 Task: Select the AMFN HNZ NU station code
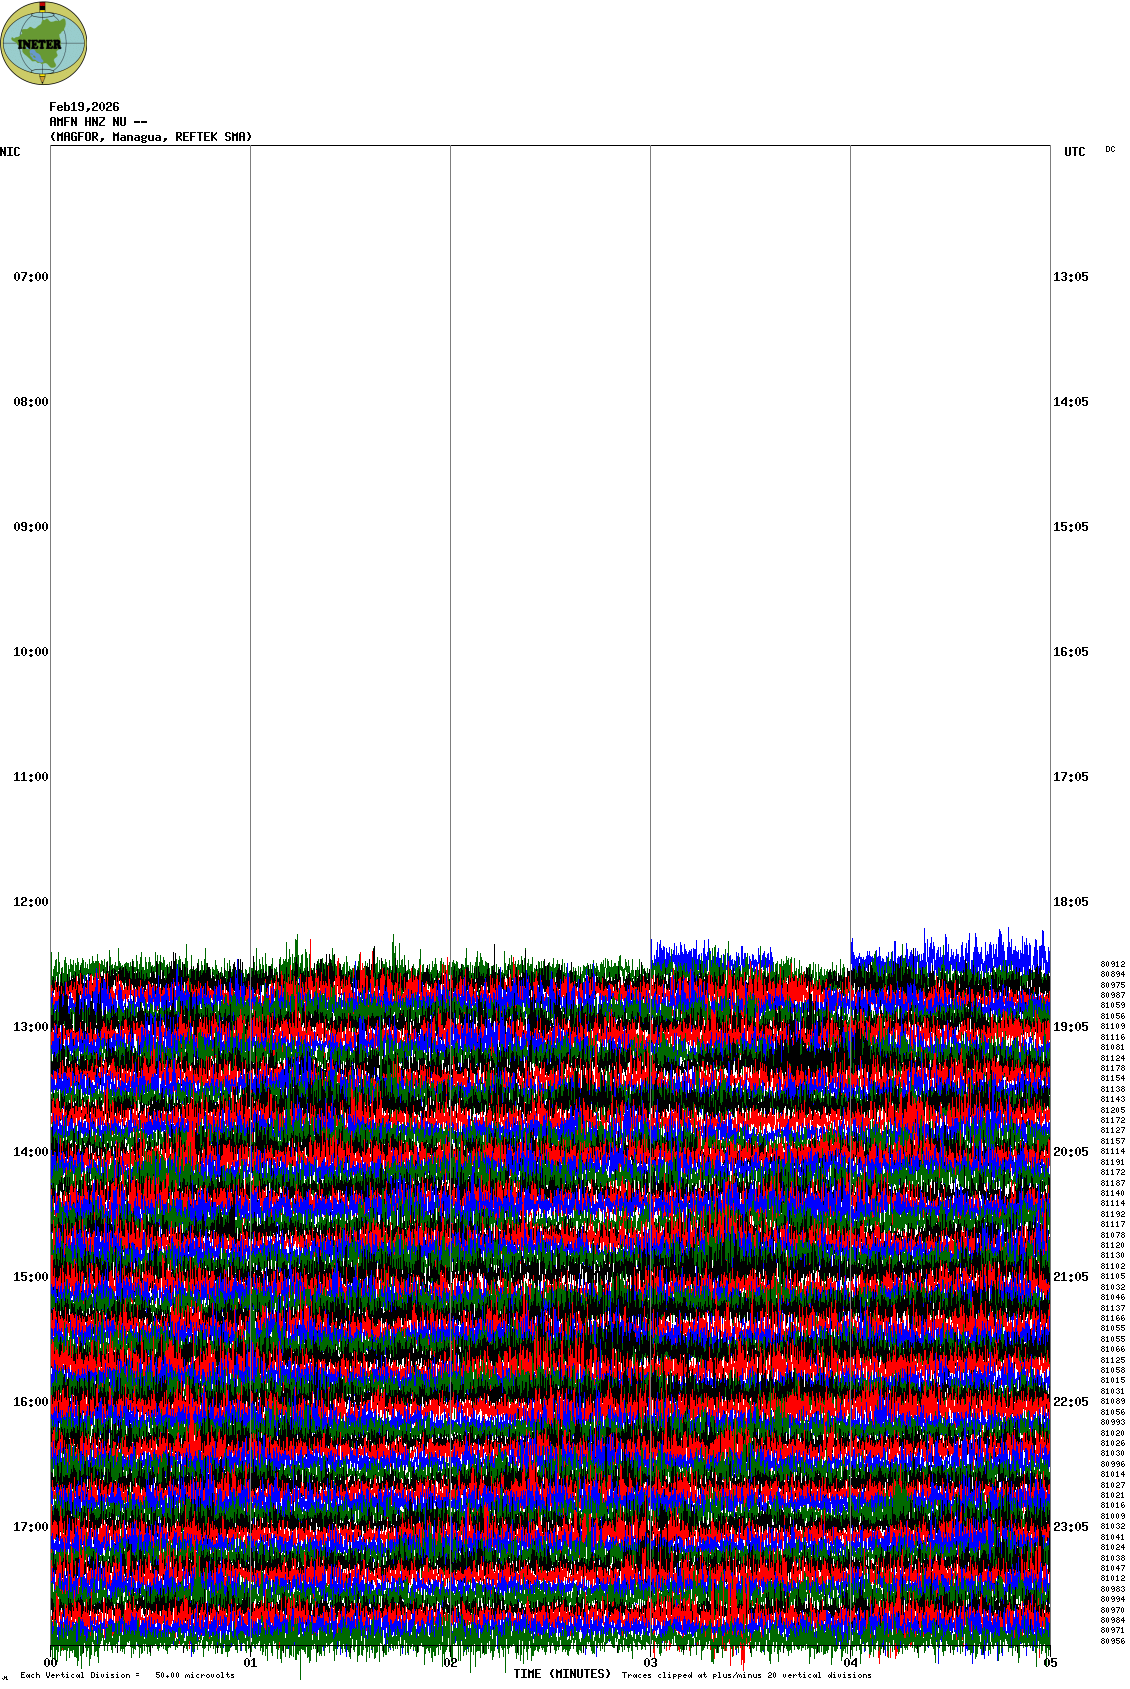(98, 122)
